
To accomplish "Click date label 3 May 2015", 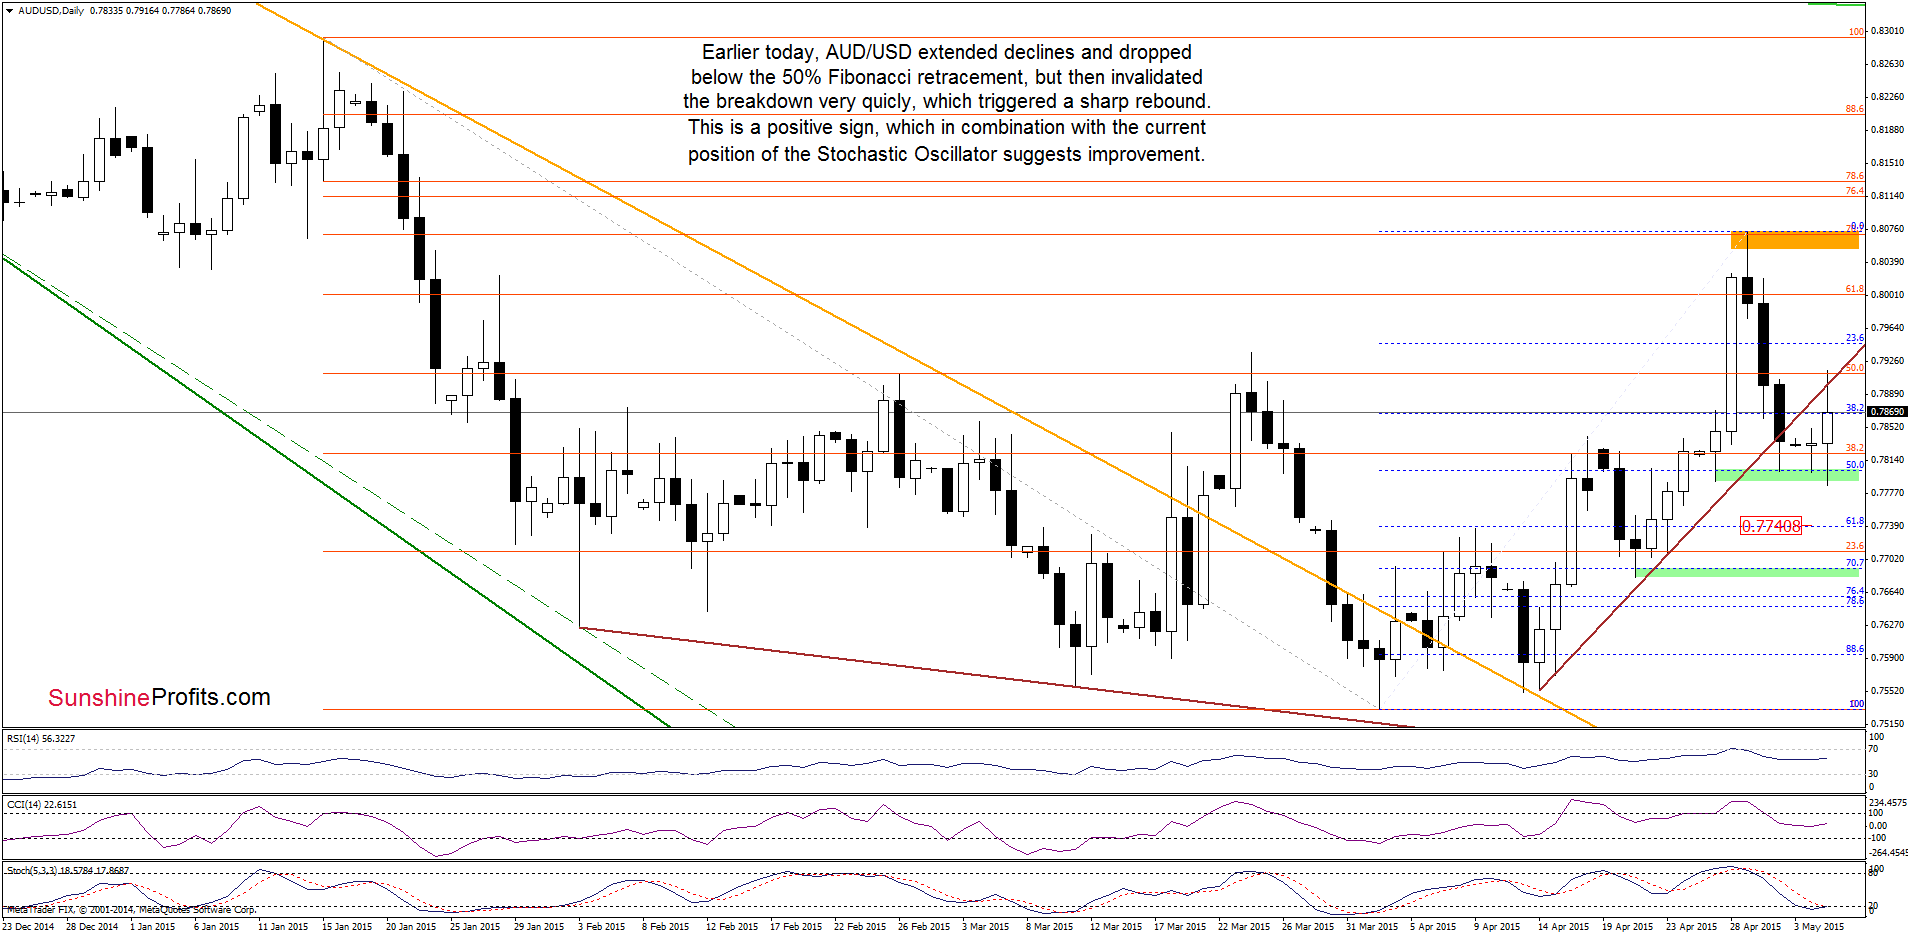I will click(1819, 927).
